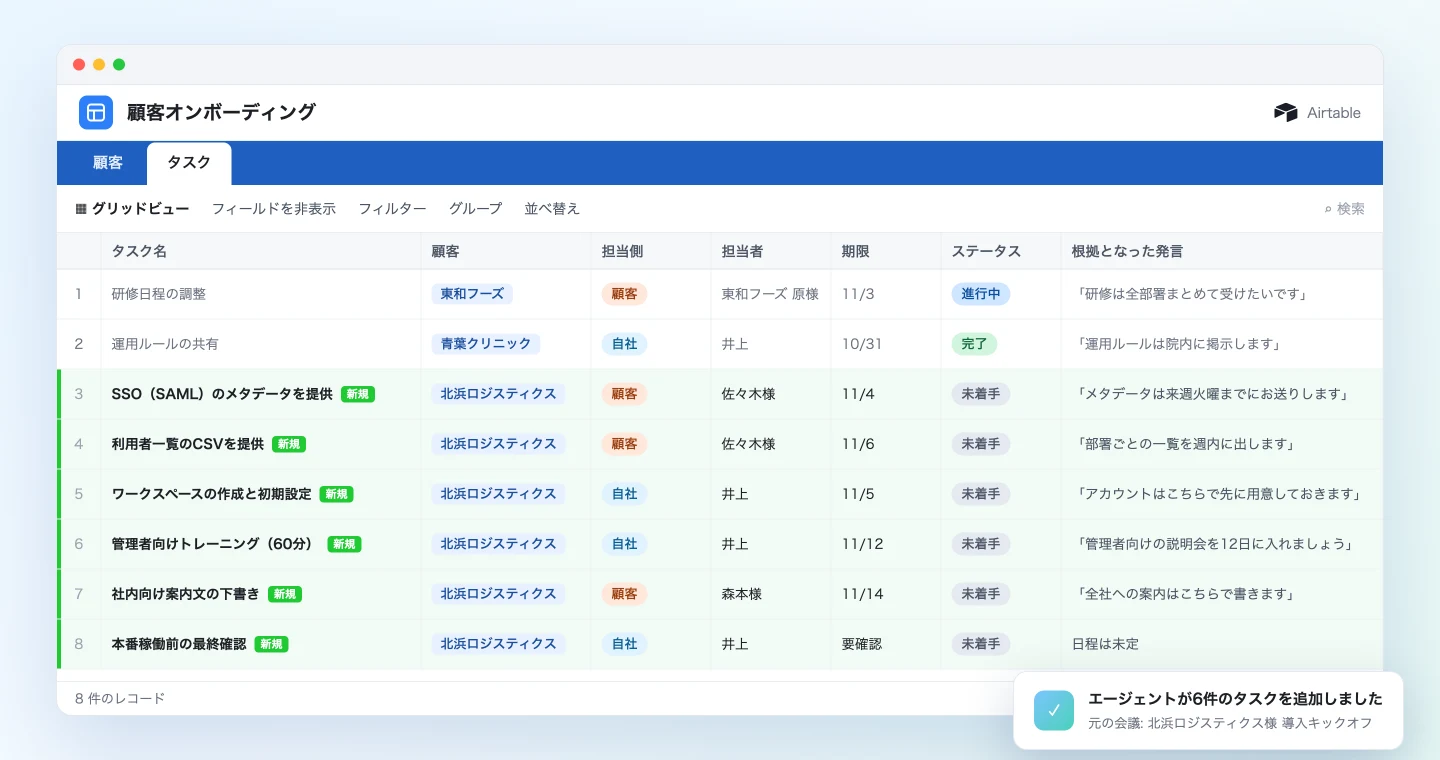Click the Airtable logo icon
Viewport: 1440px width, 760px height.
[x=1286, y=112]
